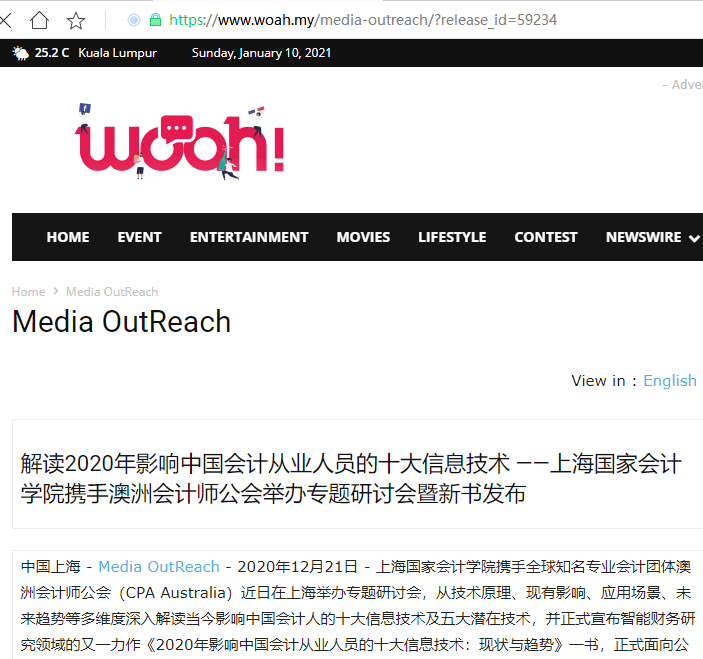Click the Media OutReach breadcrumb

(112, 292)
